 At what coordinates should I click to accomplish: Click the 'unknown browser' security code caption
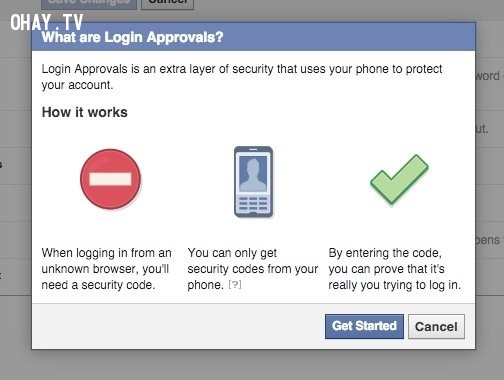tap(107, 269)
